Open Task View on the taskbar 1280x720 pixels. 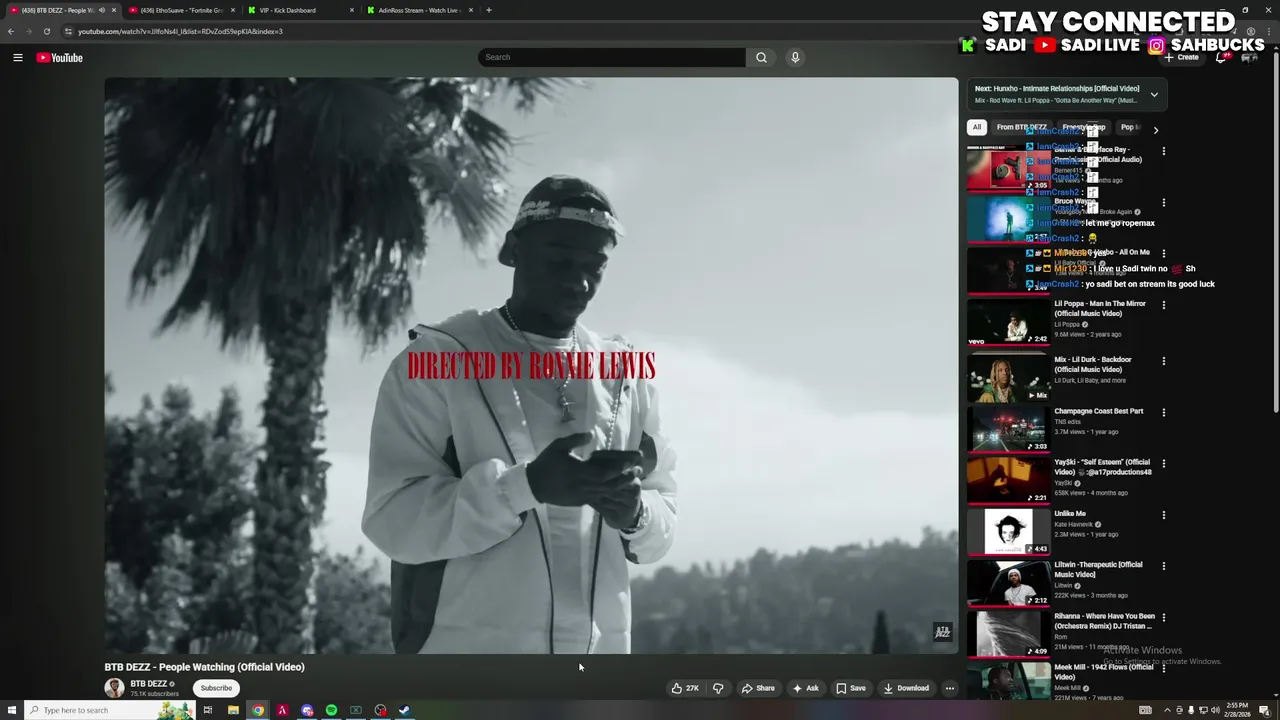pyautogui.click(x=208, y=710)
